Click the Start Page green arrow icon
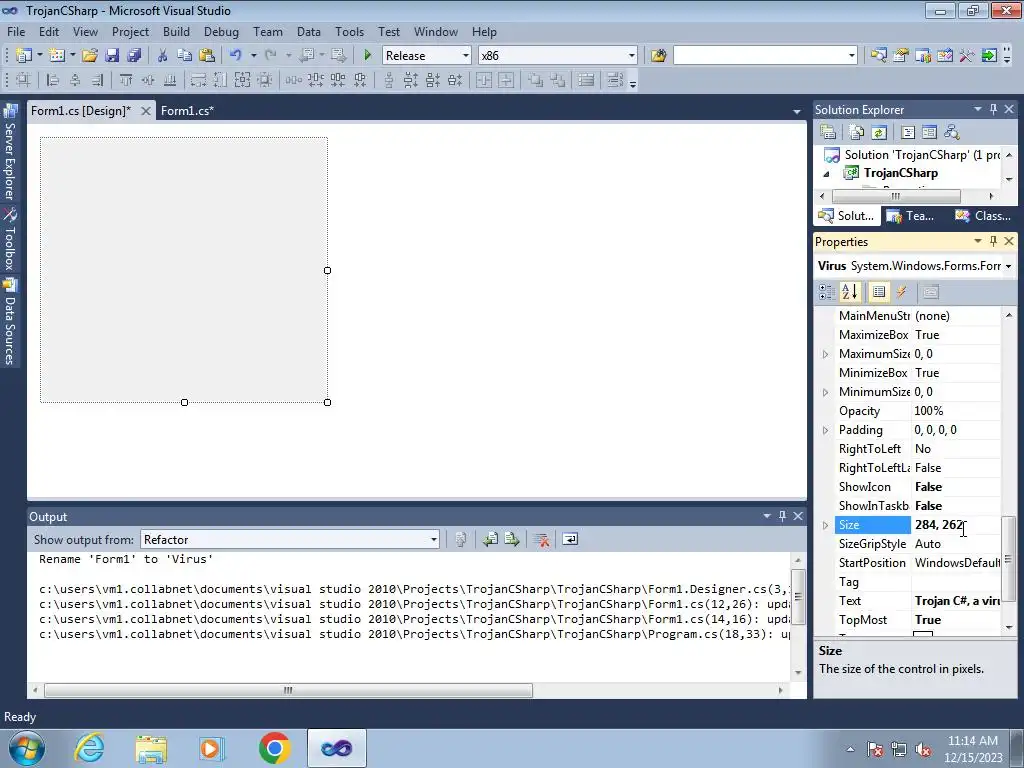The height and width of the screenshot is (768, 1024). [989, 56]
